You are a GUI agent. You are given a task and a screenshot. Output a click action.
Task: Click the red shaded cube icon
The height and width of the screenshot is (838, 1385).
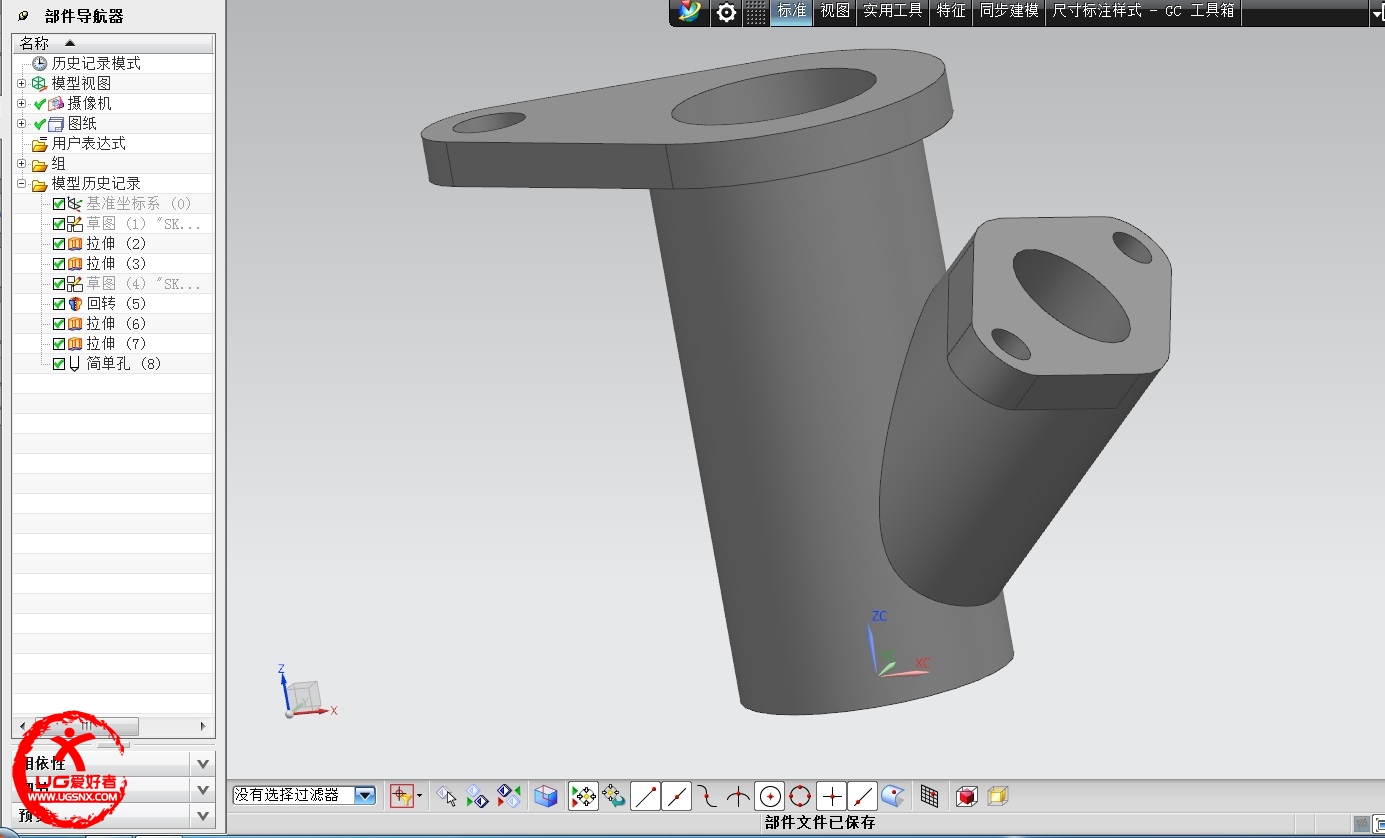click(966, 796)
